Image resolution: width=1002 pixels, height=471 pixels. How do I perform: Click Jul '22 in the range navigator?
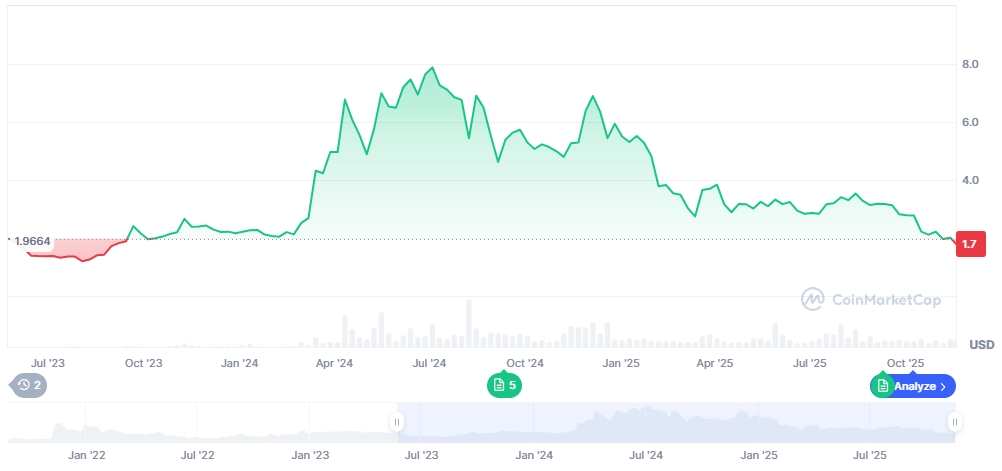pos(197,455)
